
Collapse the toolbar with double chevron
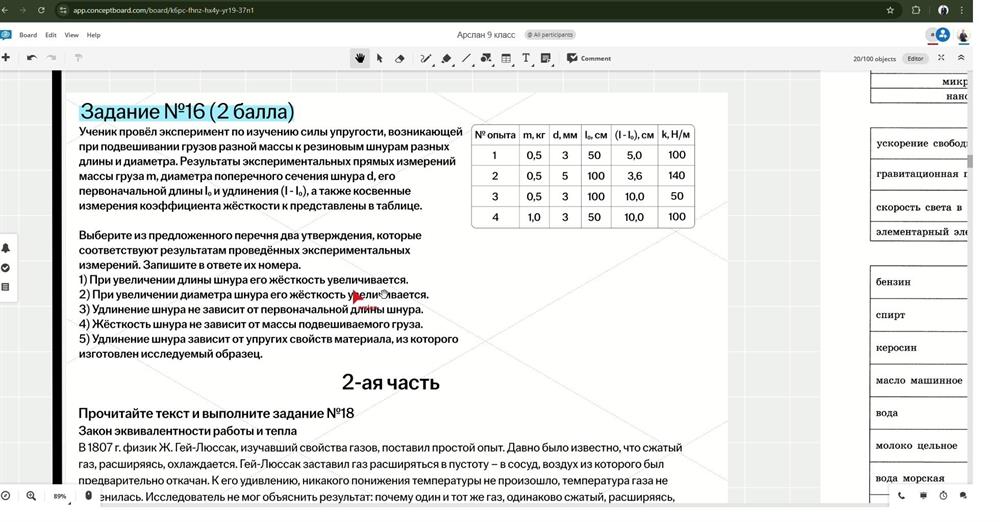pos(961,57)
